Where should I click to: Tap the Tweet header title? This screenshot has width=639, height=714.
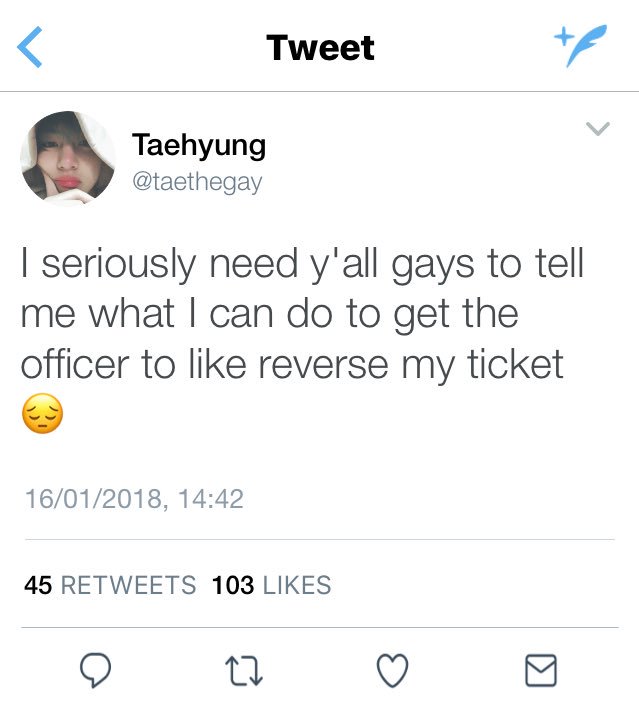click(320, 47)
